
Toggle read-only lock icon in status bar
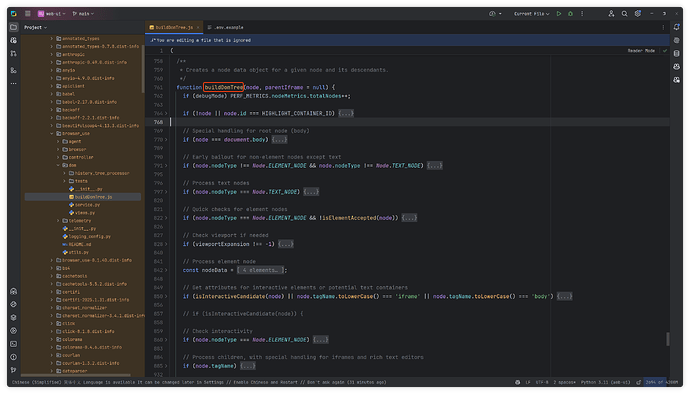639,382
